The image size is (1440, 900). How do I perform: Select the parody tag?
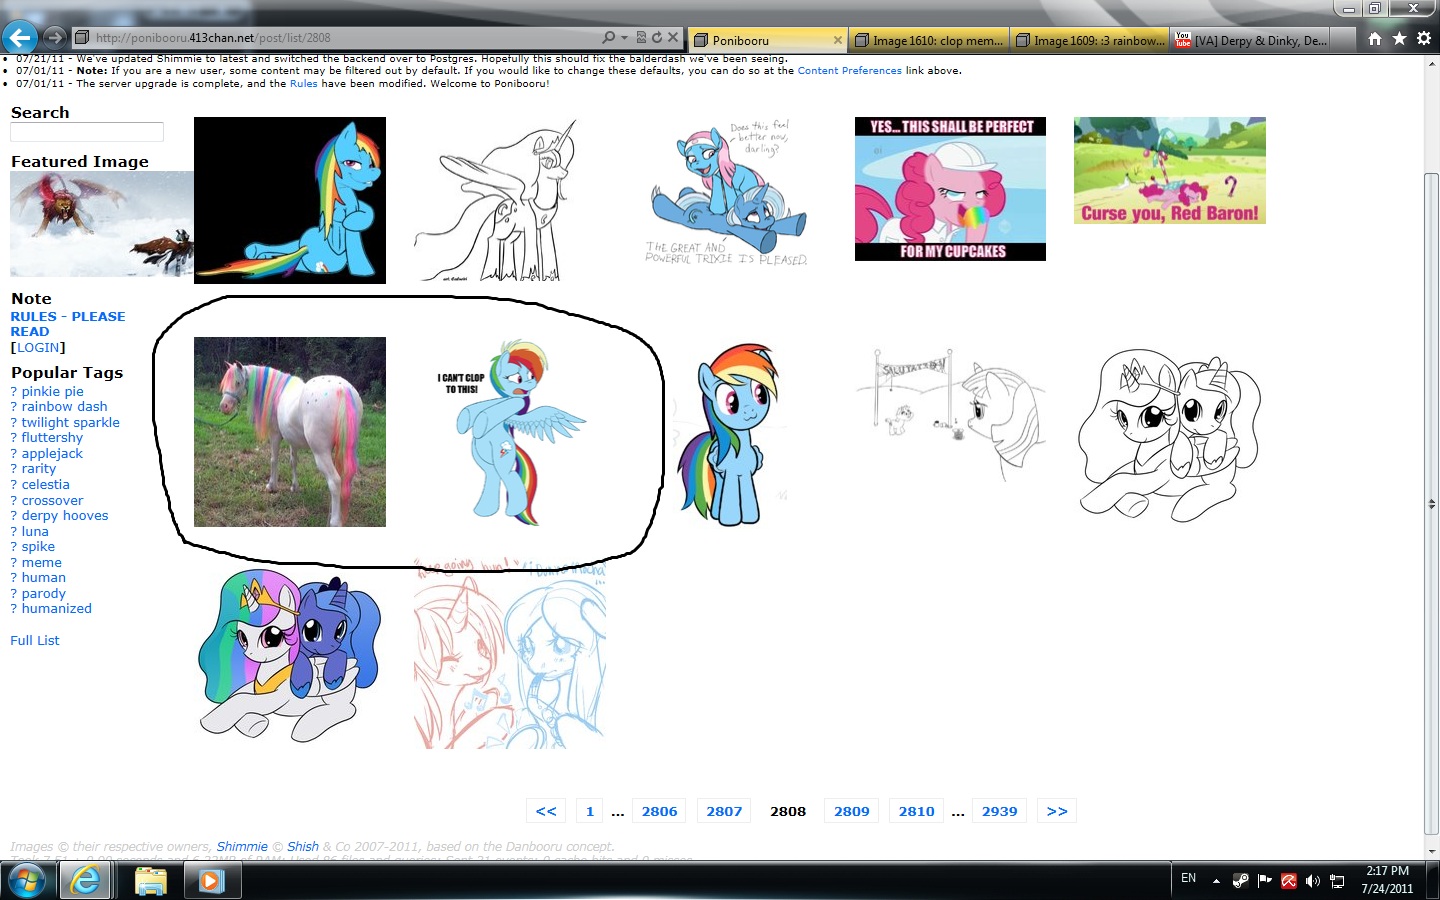43,594
